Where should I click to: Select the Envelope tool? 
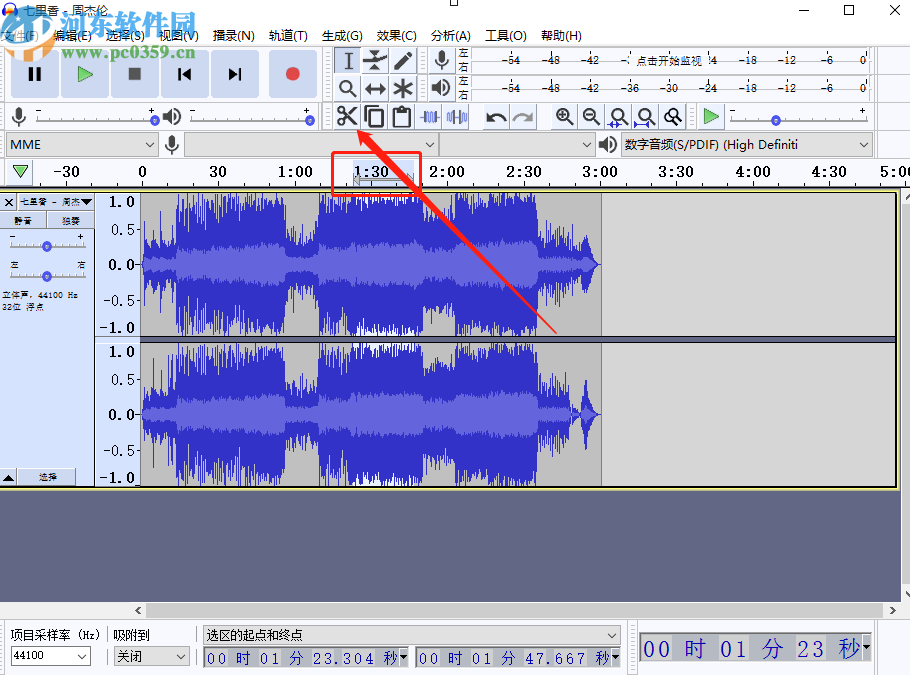375,60
